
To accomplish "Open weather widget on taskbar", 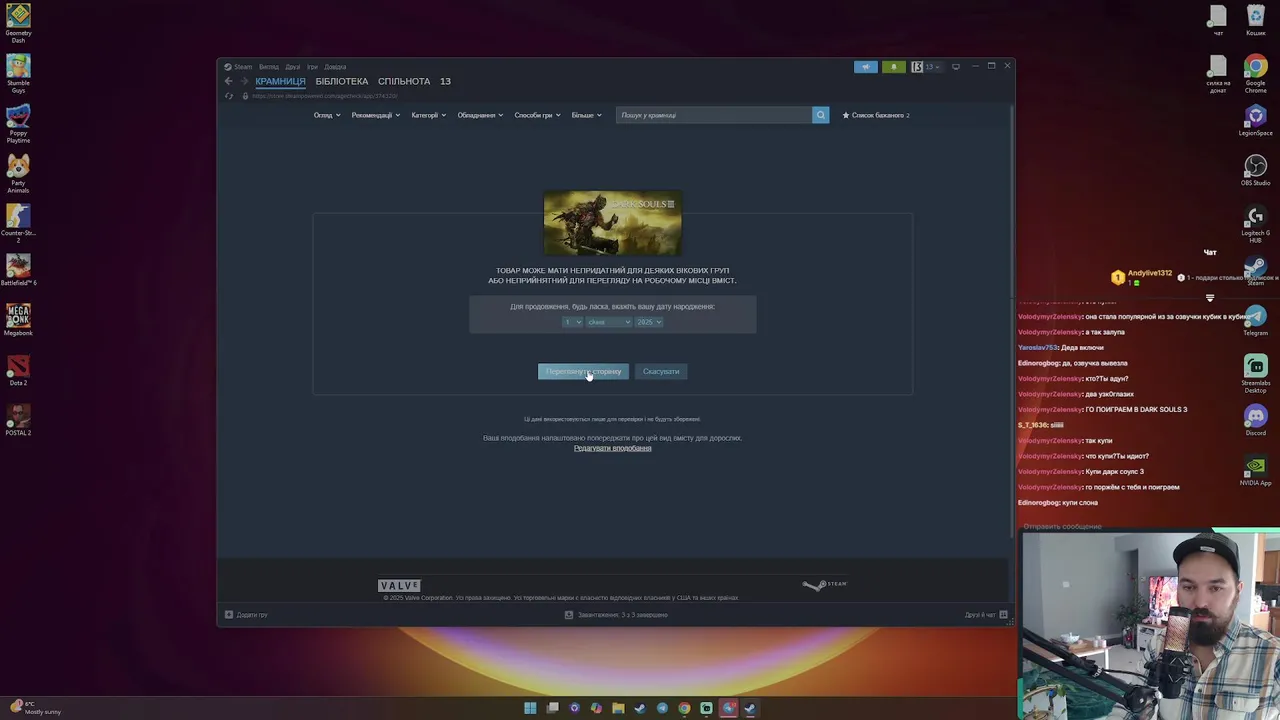I will point(36,707).
